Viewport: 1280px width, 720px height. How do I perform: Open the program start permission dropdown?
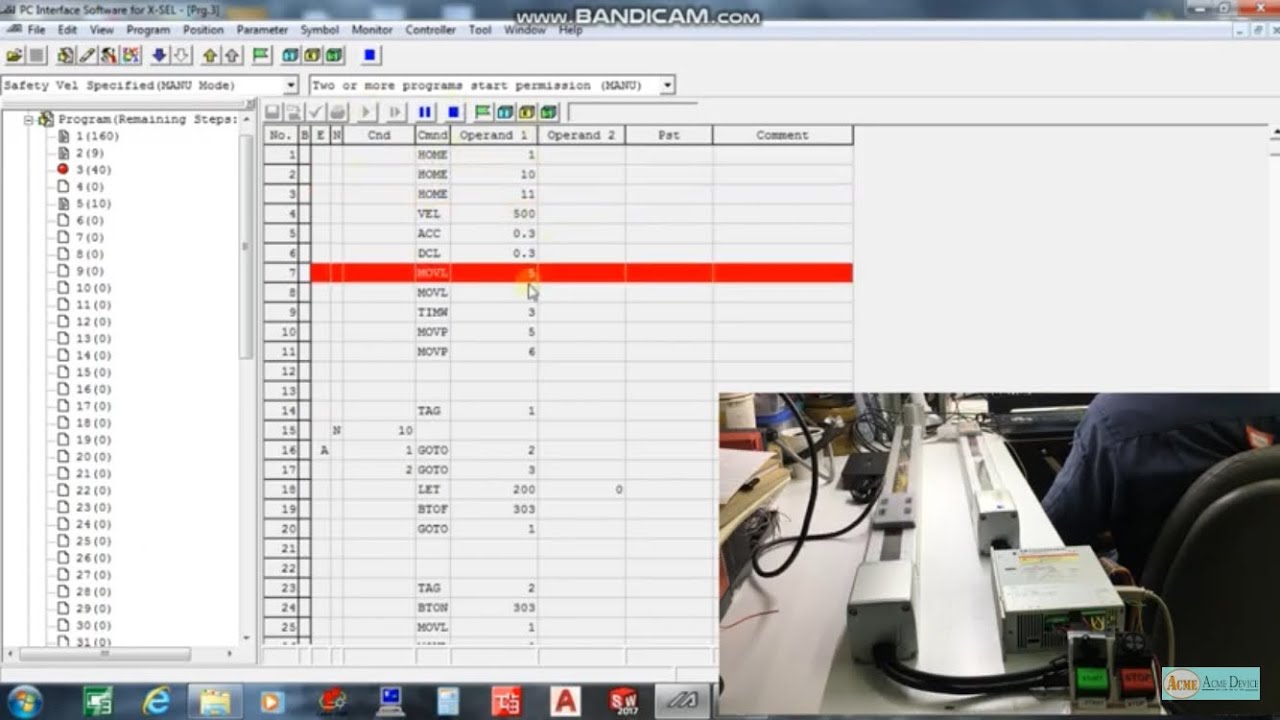667,86
